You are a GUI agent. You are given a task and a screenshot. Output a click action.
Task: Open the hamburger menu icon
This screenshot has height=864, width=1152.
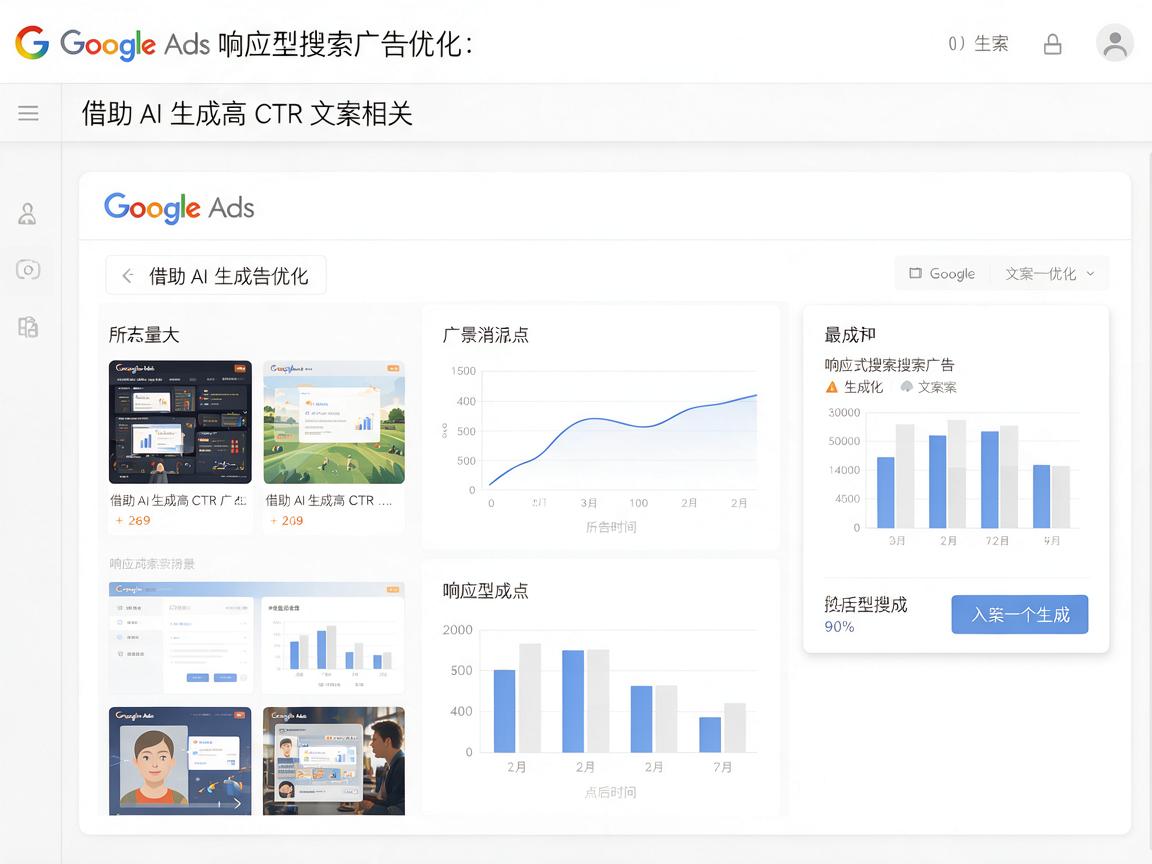click(28, 113)
